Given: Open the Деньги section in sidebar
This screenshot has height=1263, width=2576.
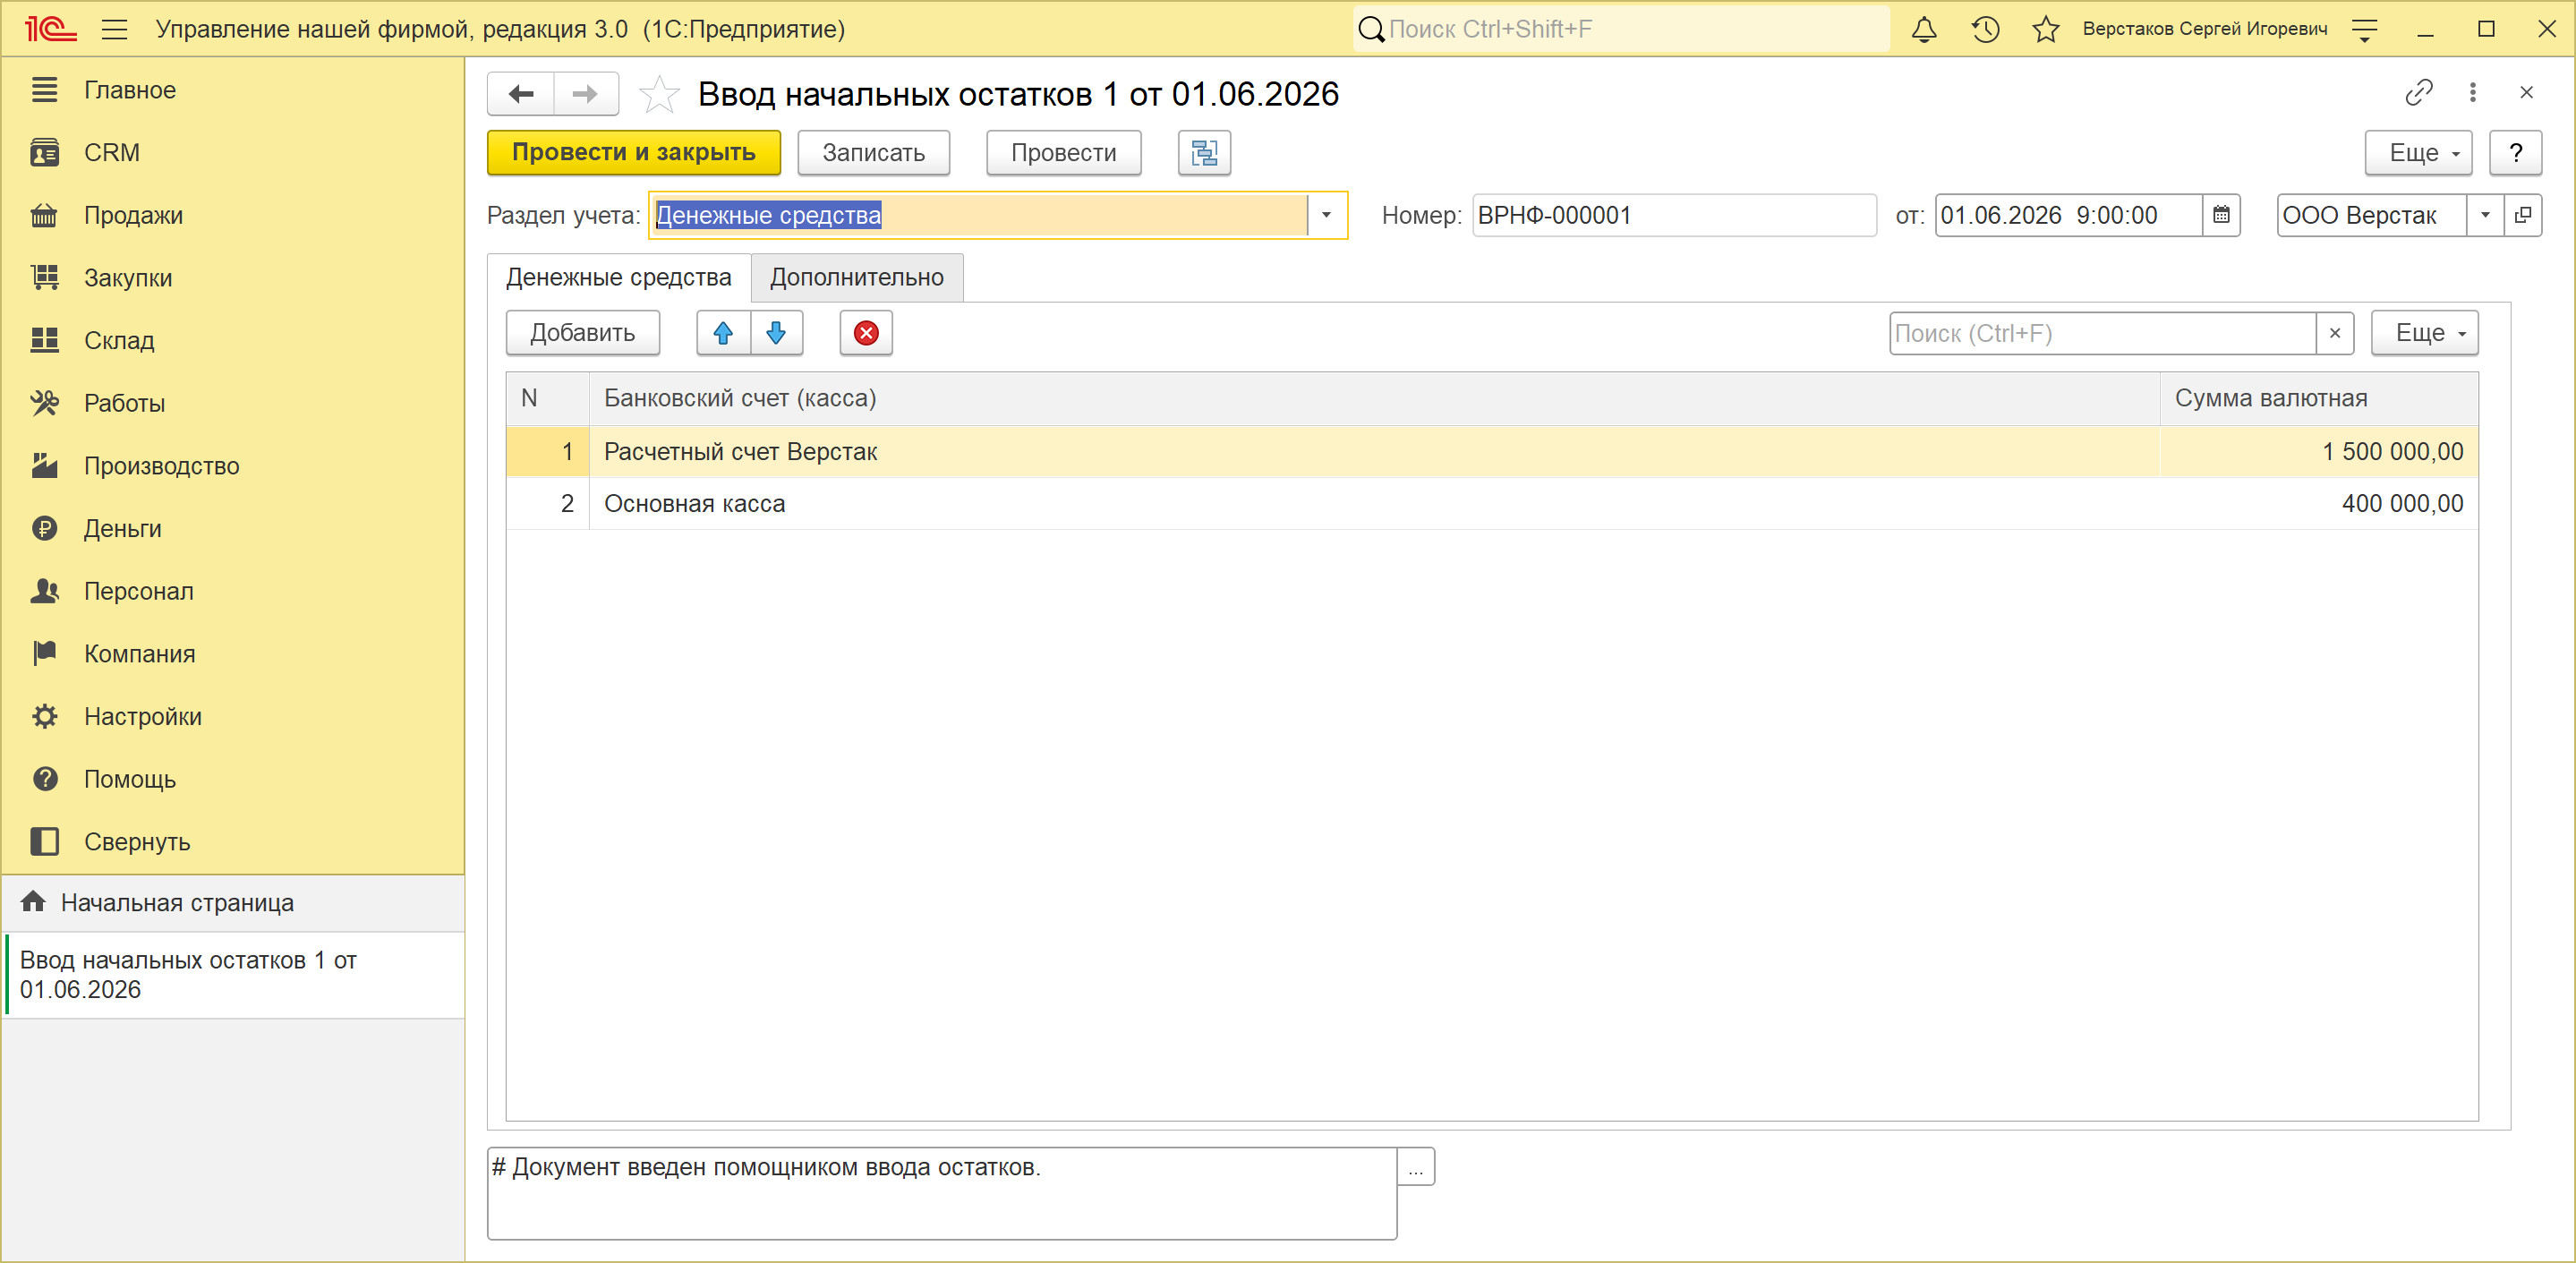Looking at the screenshot, I should pyautogui.click(x=122, y=528).
